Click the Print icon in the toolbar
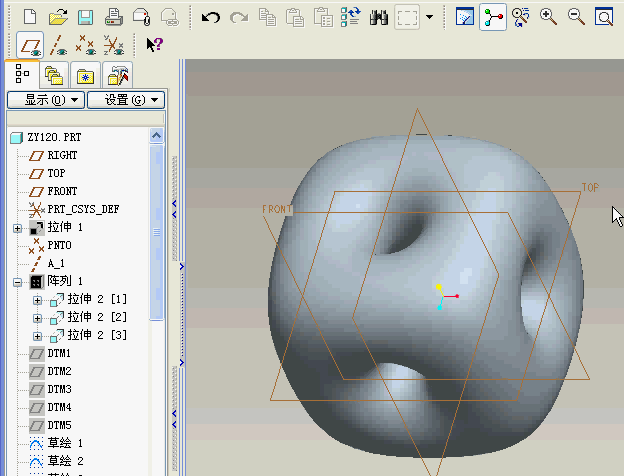This screenshot has width=624, height=476. [x=114, y=16]
